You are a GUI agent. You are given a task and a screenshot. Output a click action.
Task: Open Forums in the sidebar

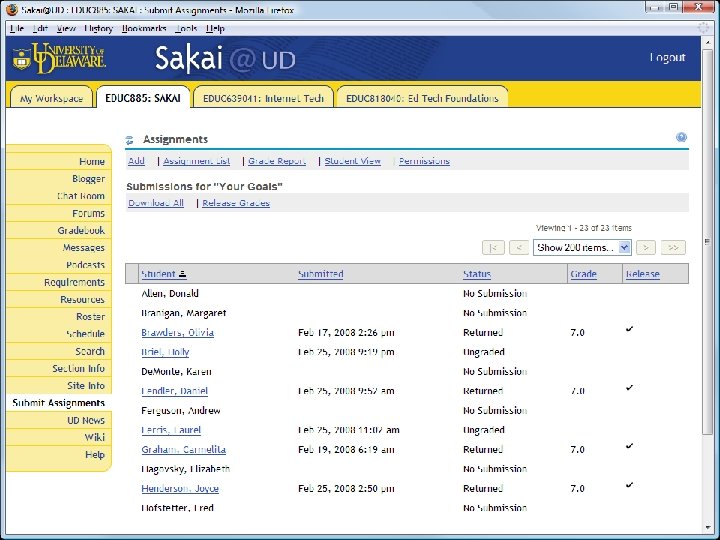pos(89,214)
